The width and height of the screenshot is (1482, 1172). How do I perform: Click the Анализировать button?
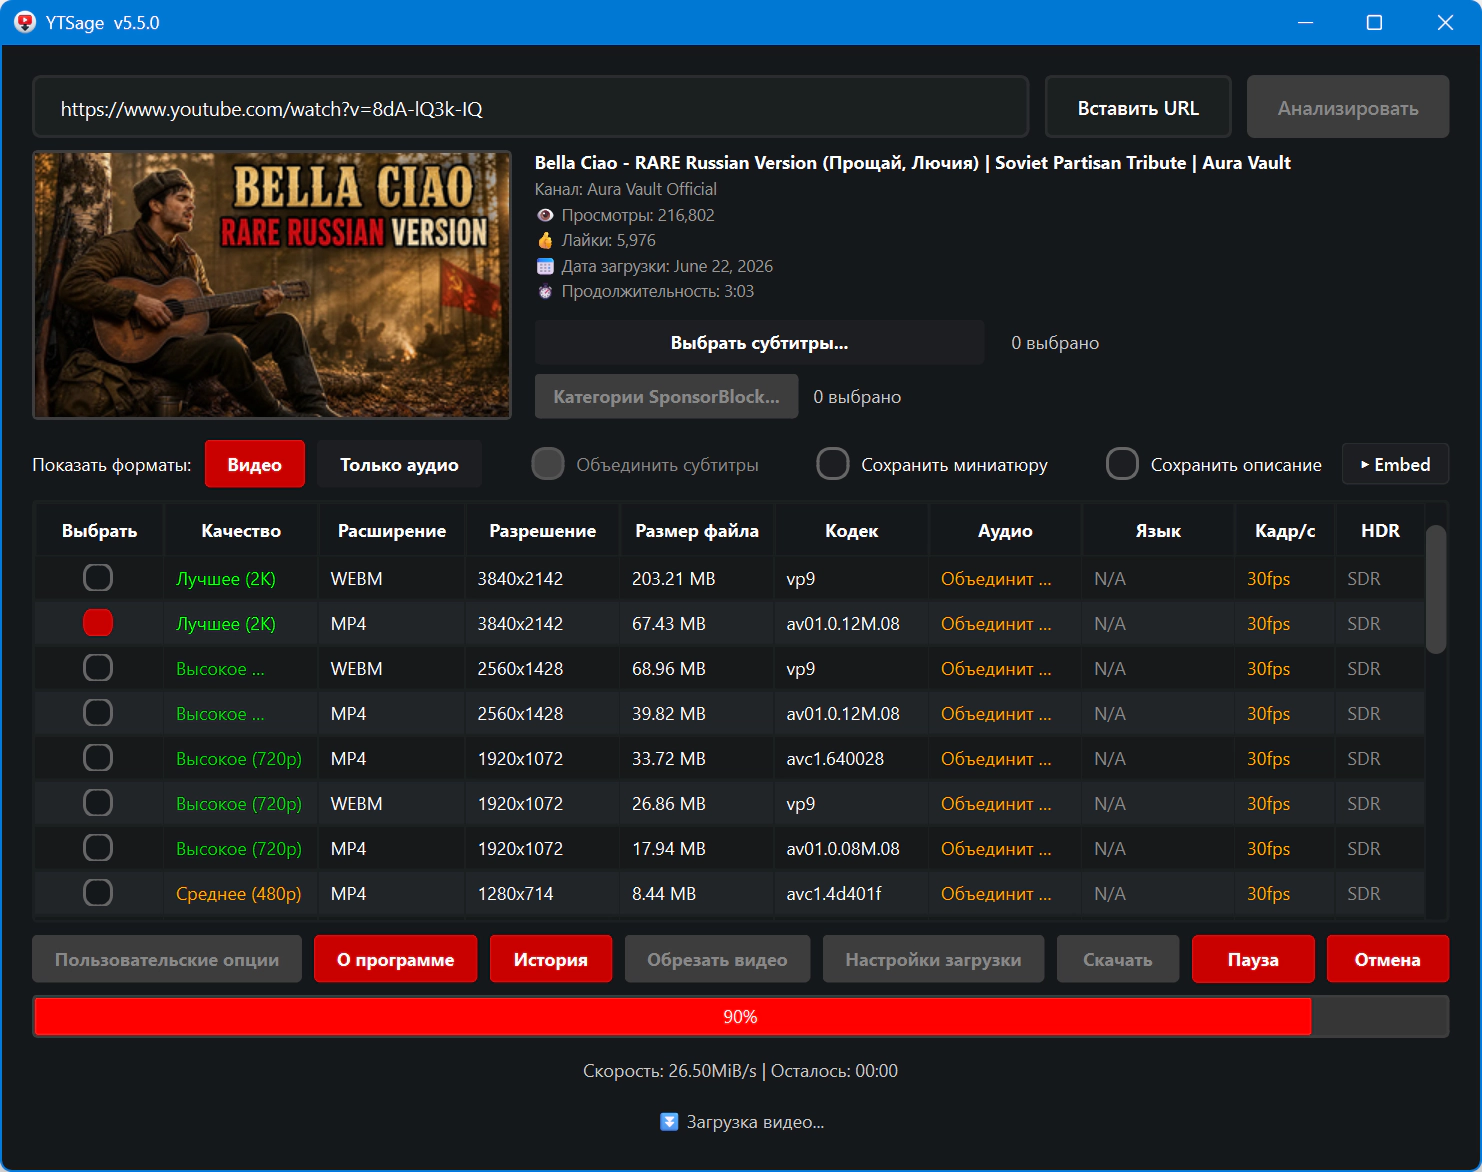1348,108
